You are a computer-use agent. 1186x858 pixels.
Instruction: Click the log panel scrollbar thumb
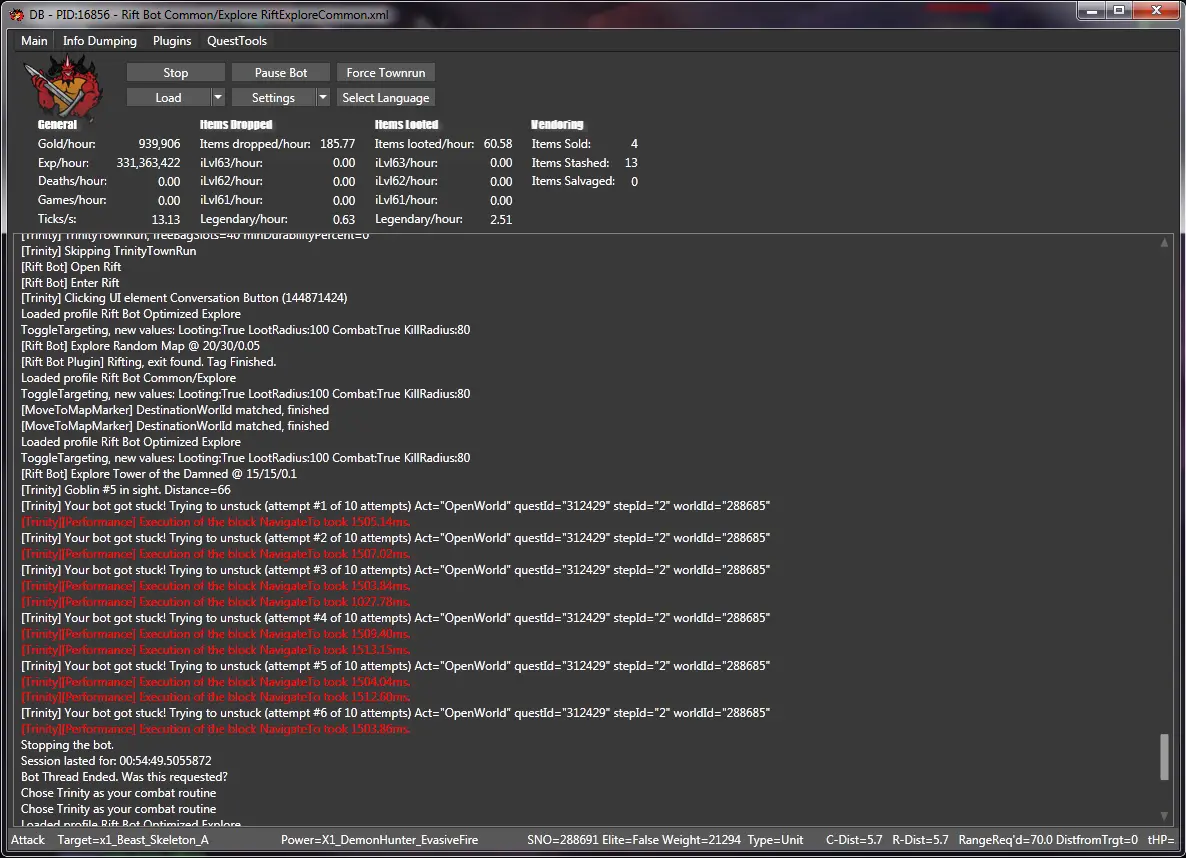point(1164,756)
